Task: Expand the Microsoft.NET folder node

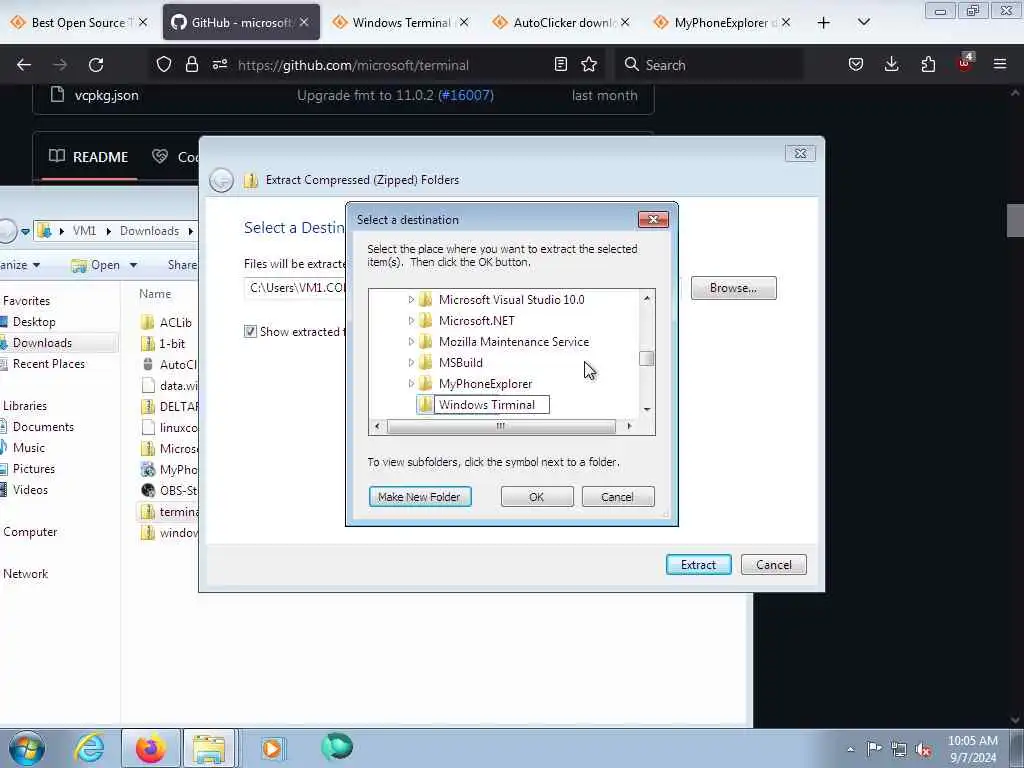Action: tap(411, 321)
